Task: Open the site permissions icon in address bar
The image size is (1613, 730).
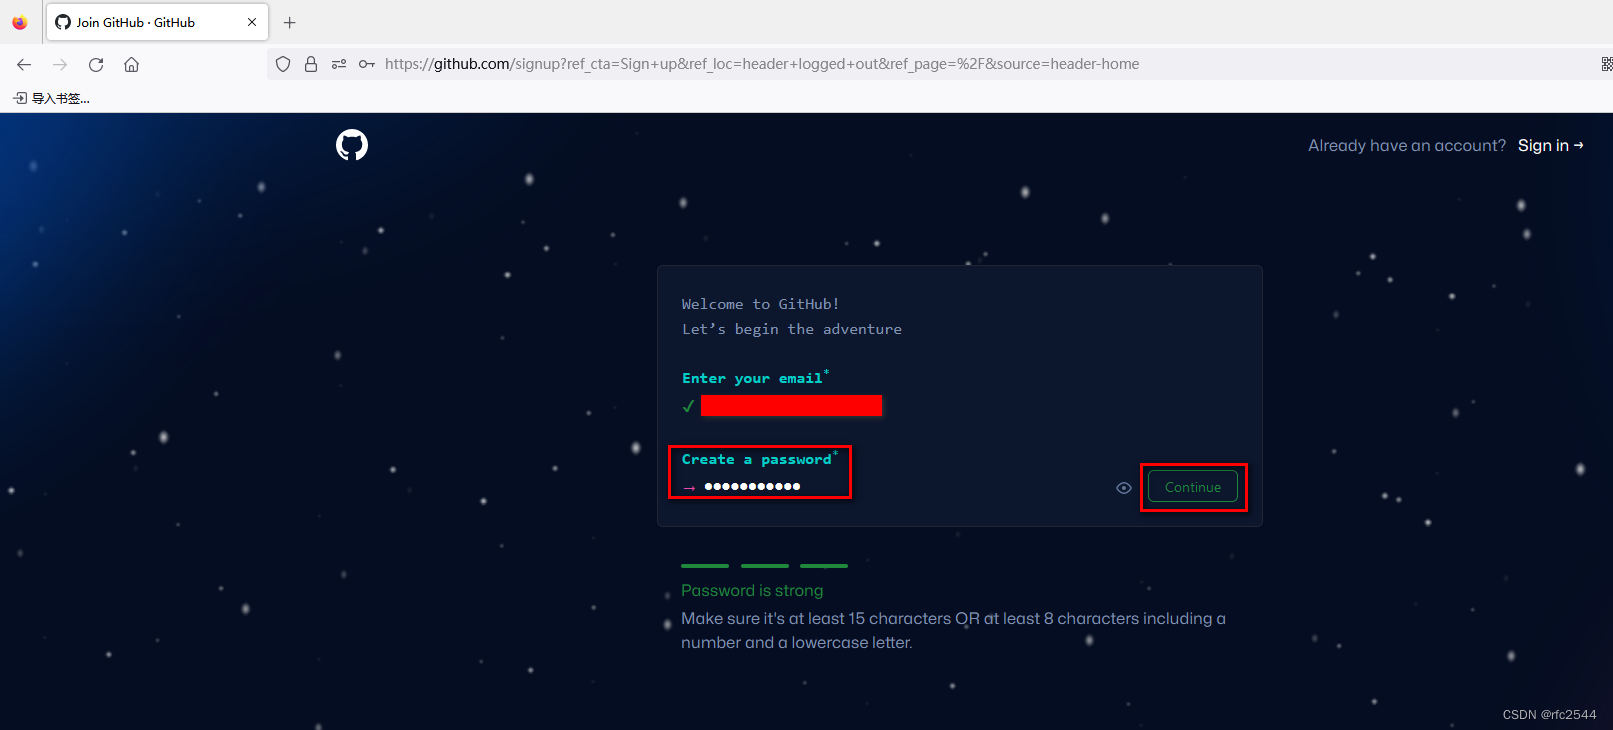Action: [339, 64]
